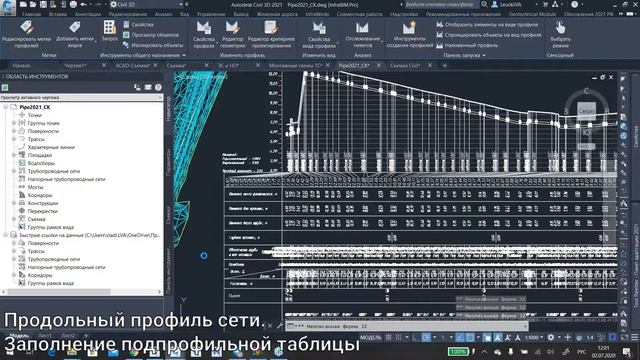Open Редактор критериев проектирования
The height and width of the screenshot is (360, 640).
coord(271,34)
